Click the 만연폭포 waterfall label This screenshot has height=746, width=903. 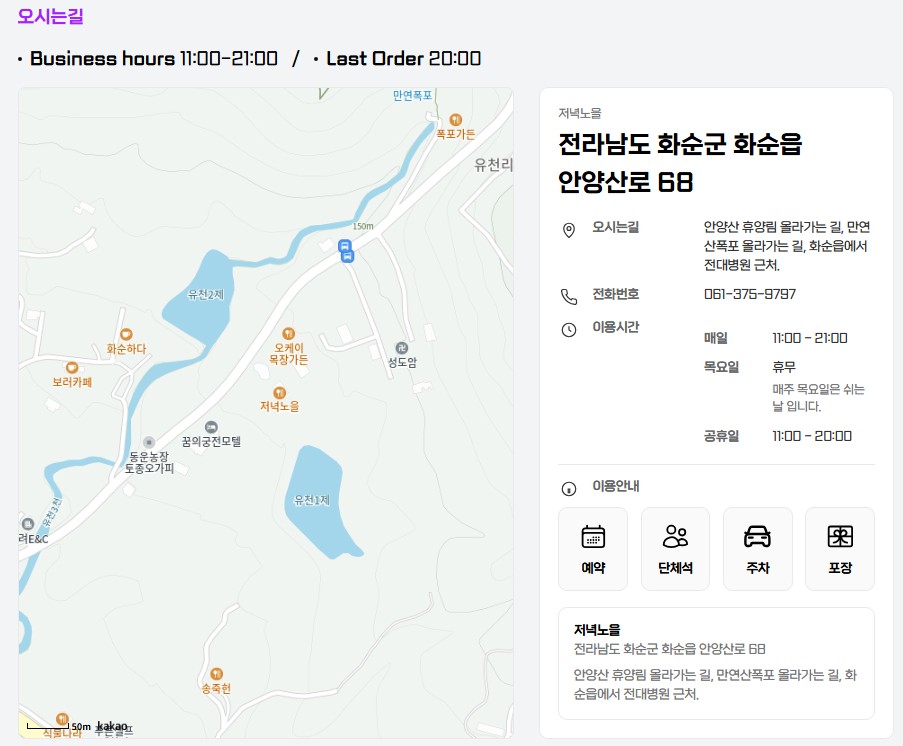pos(412,96)
